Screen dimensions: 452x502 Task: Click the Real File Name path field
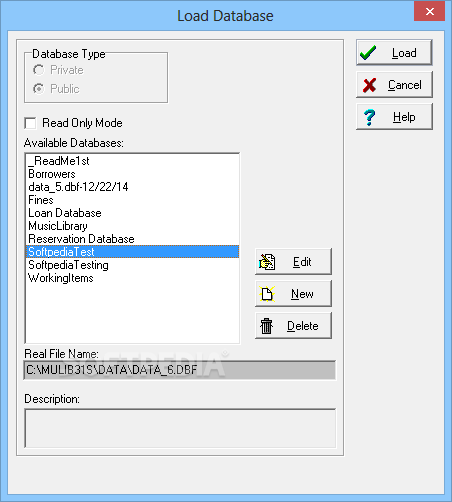tap(180, 370)
